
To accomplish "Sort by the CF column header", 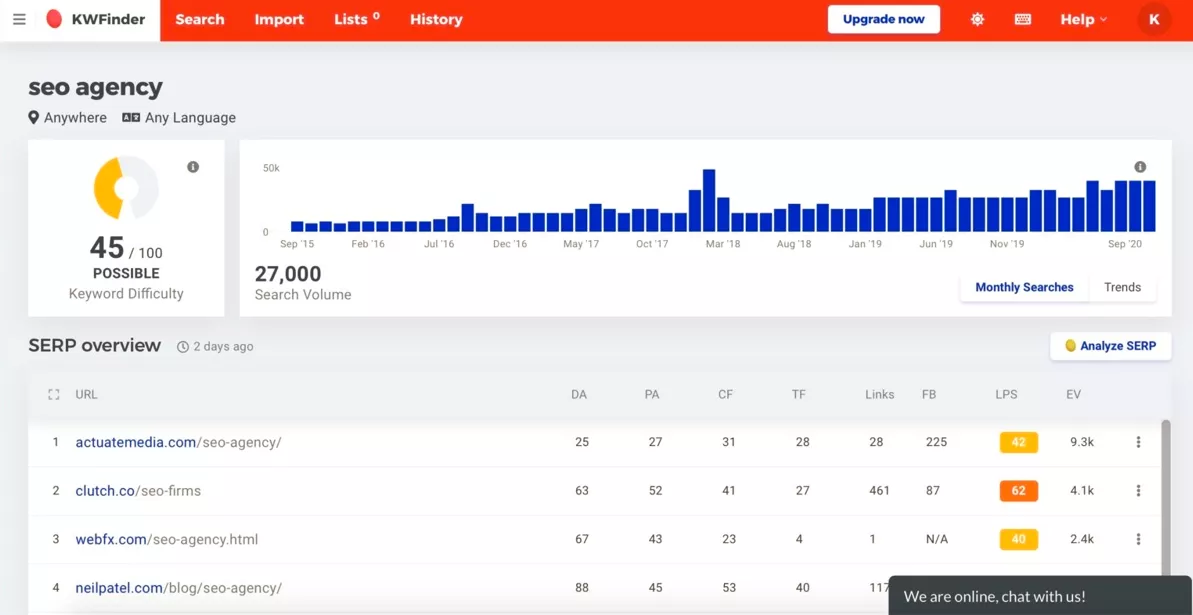I will 726,394.
